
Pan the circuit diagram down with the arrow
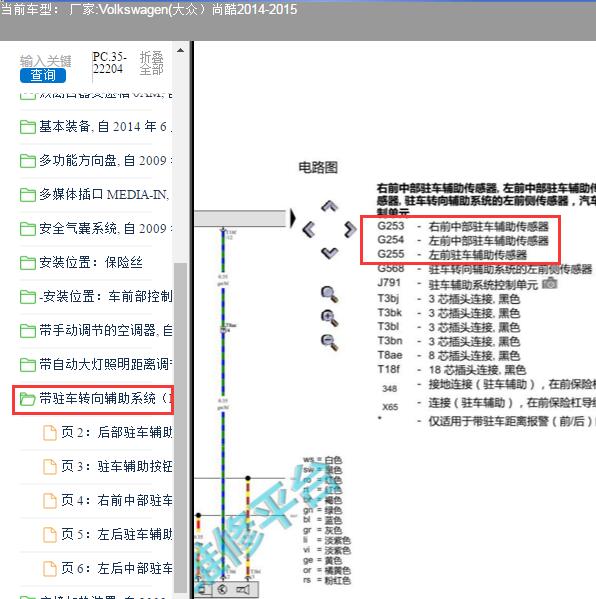coord(329,253)
